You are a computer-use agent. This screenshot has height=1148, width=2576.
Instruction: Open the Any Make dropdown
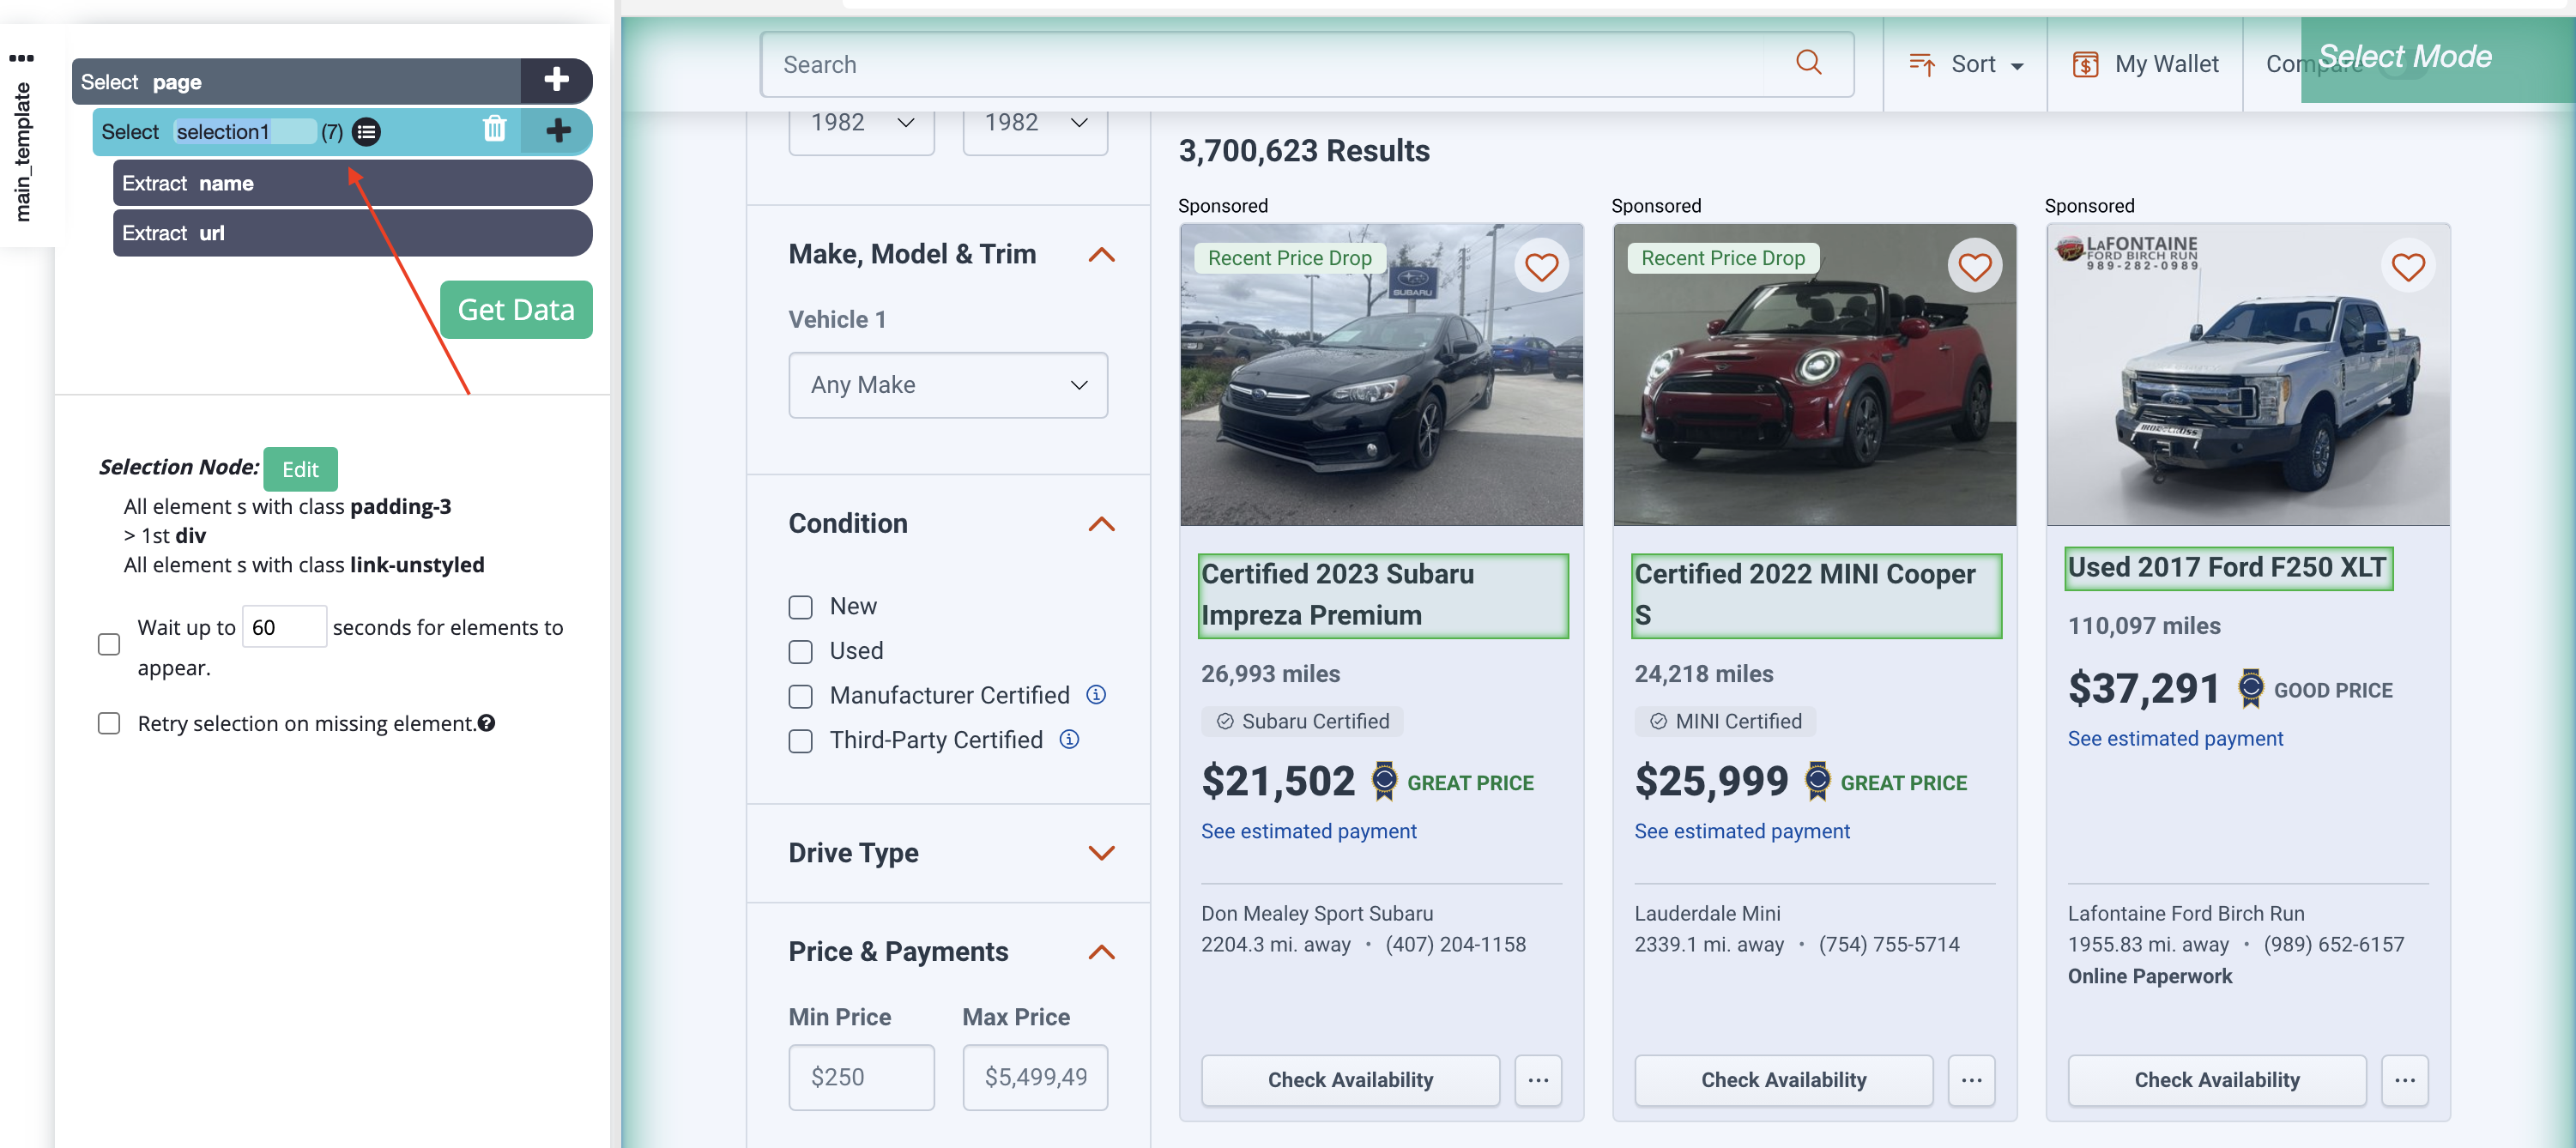tap(947, 385)
